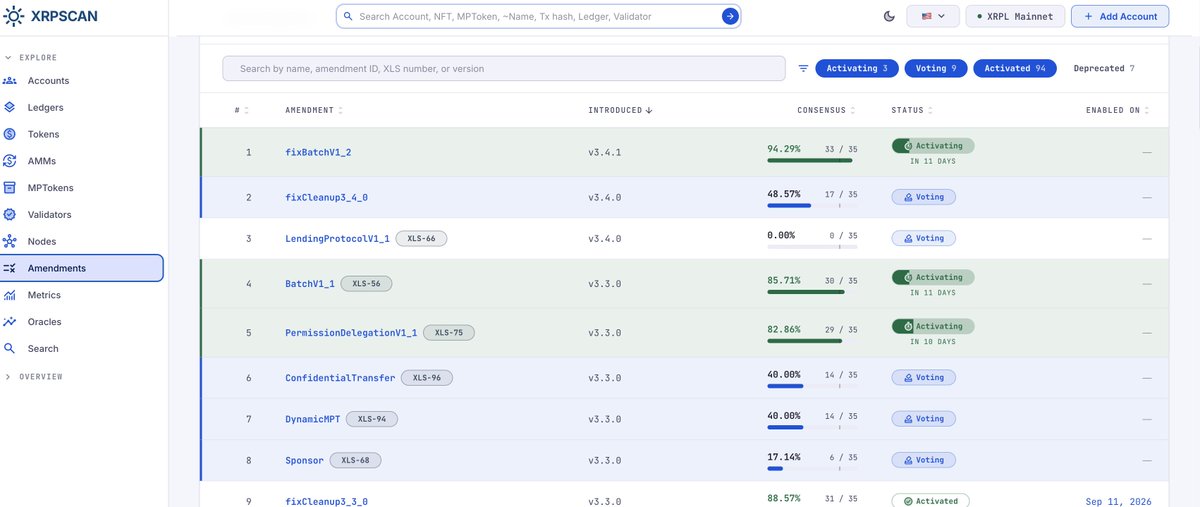Click the XLS-56 badge
1200x507 pixels.
coord(366,284)
